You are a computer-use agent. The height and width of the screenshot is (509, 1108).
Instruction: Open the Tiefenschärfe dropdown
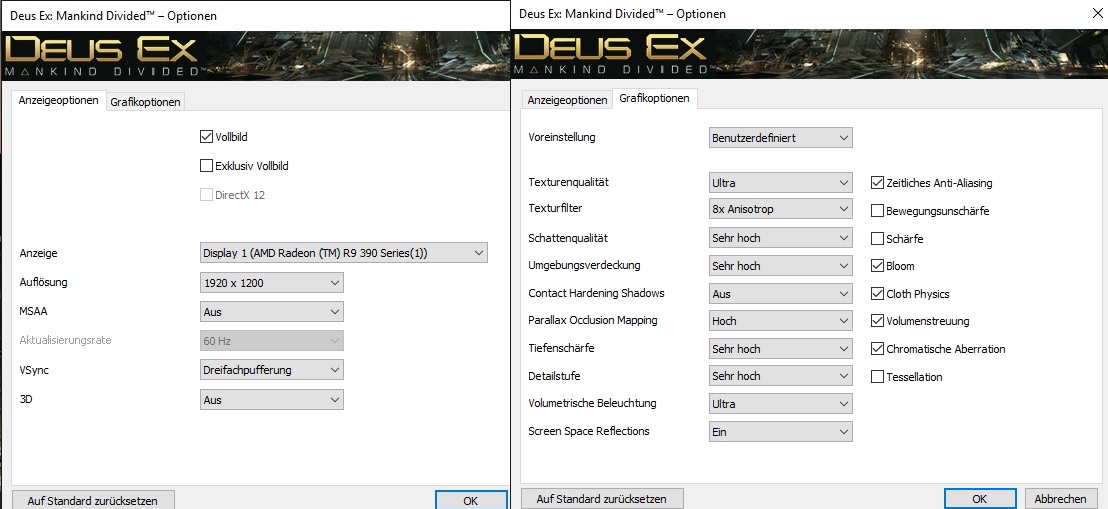(781, 349)
